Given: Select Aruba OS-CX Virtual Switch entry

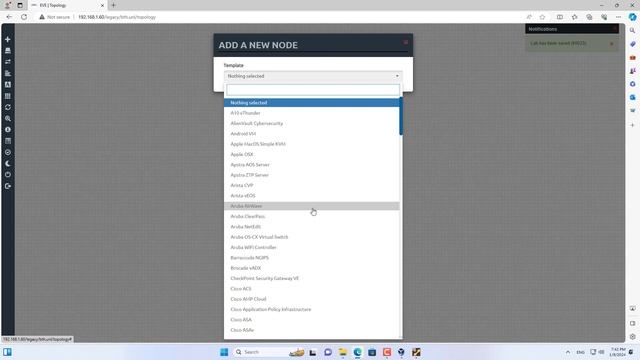Looking at the screenshot, I should point(311,237).
